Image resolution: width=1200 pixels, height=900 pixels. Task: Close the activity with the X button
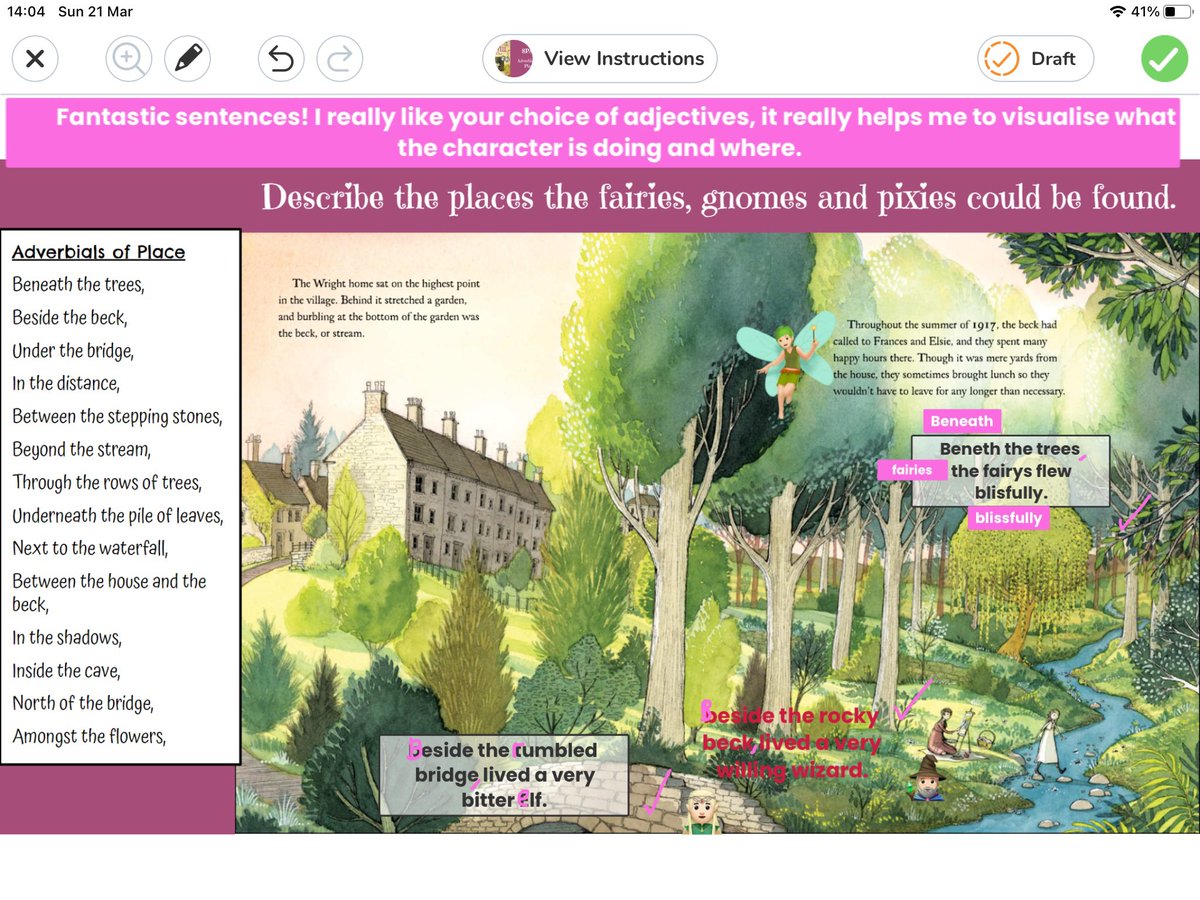pos(35,59)
